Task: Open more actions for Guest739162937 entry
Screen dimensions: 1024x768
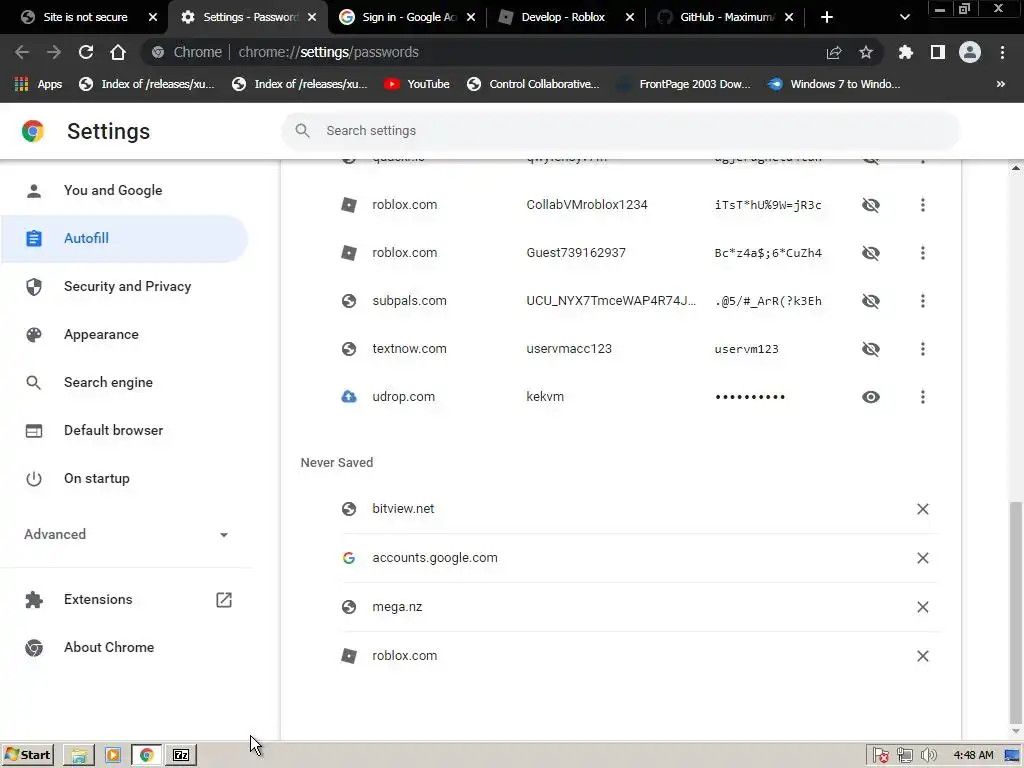Action: click(923, 253)
